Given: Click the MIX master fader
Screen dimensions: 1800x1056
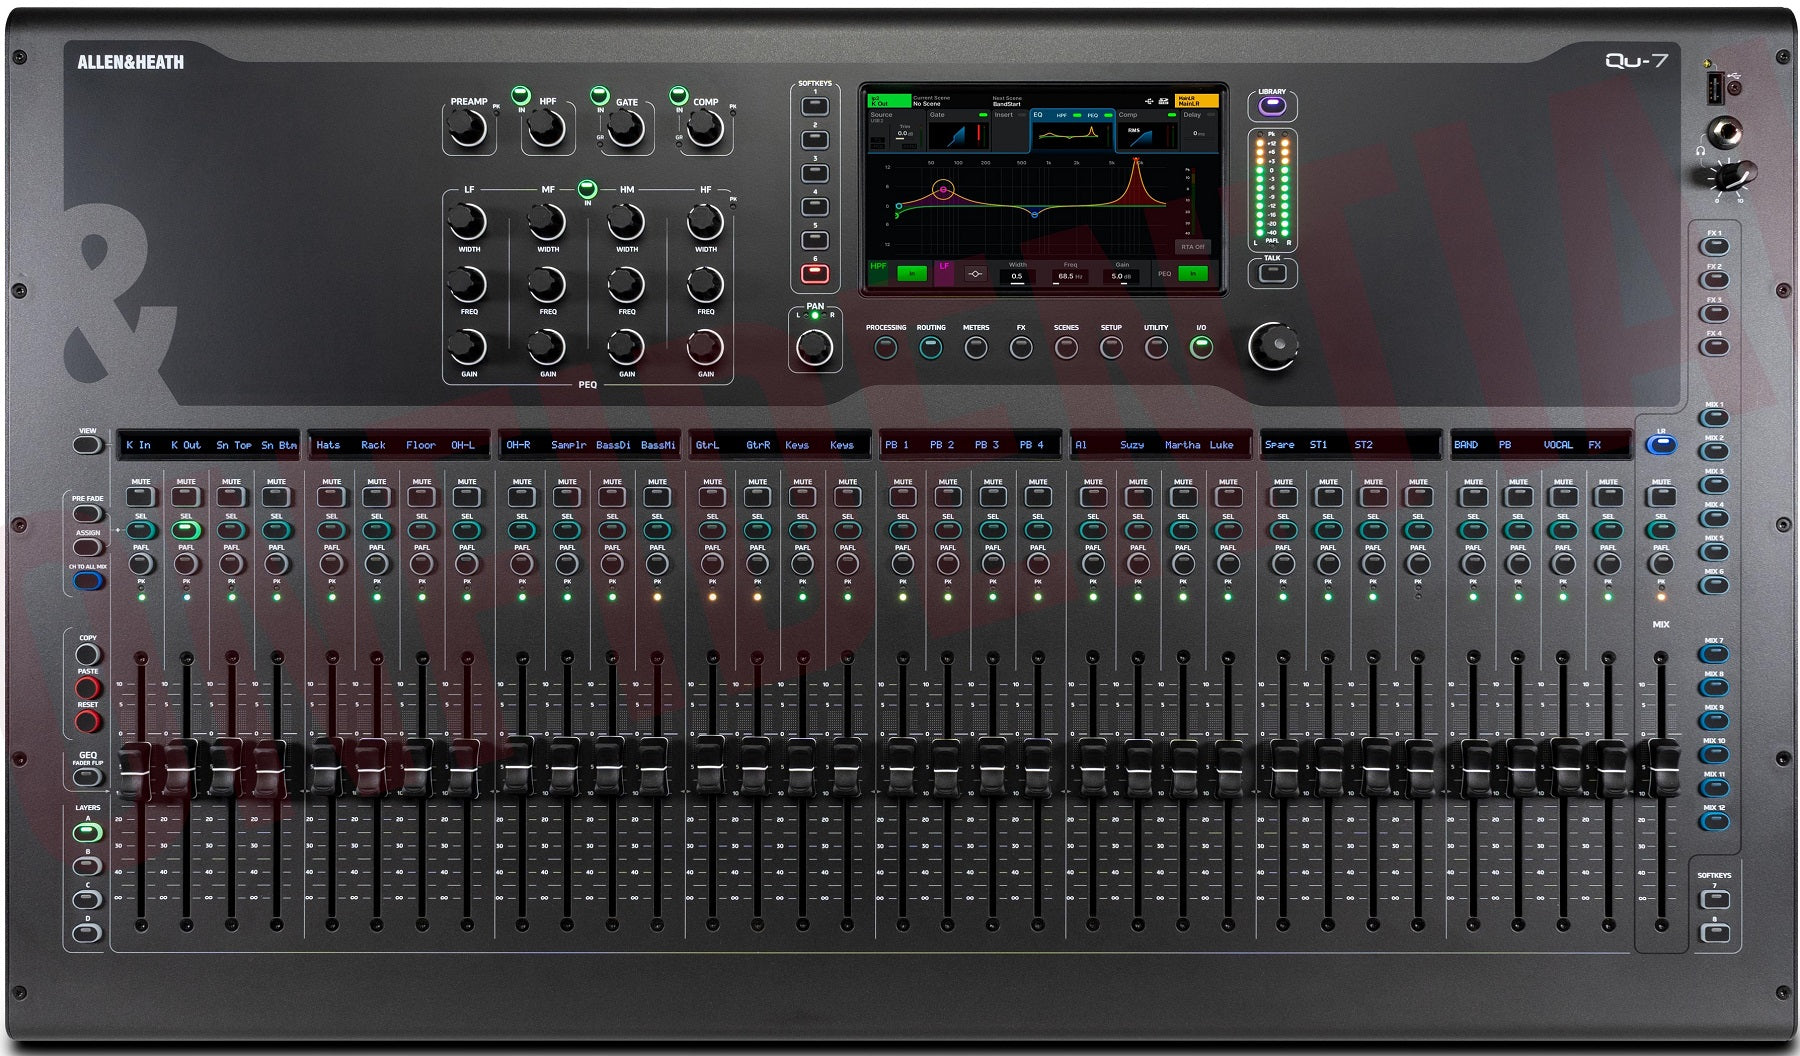Looking at the screenshot, I should (x=1665, y=768).
